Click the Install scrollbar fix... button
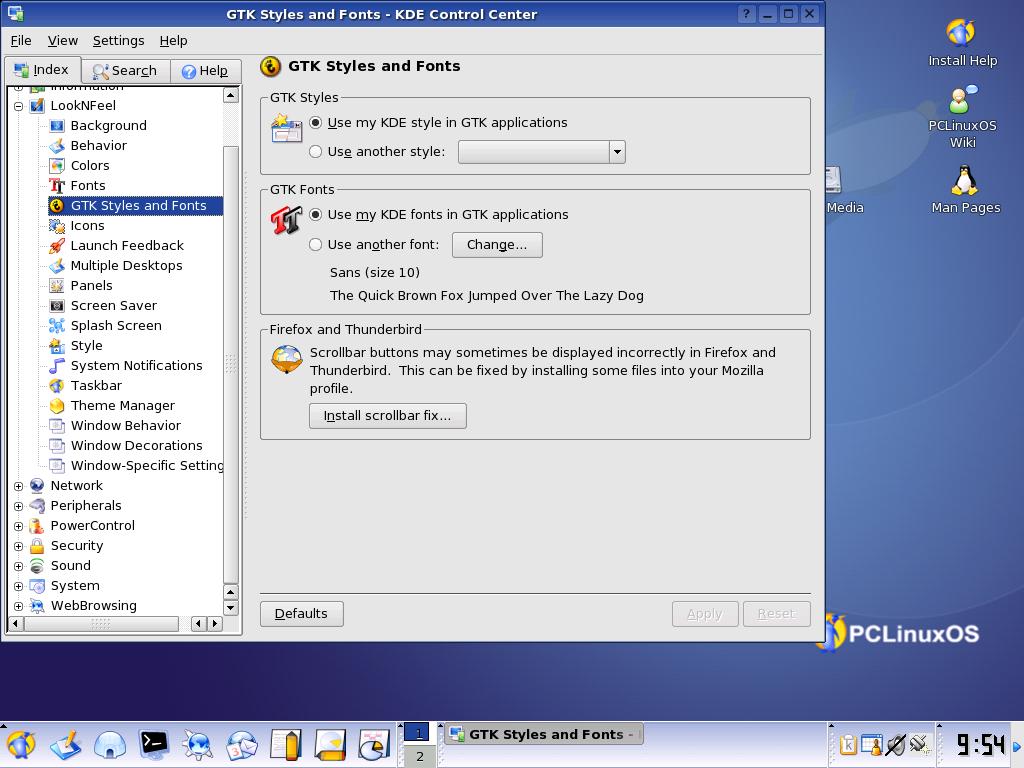This screenshot has width=1024, height=768. pos(387,416)
